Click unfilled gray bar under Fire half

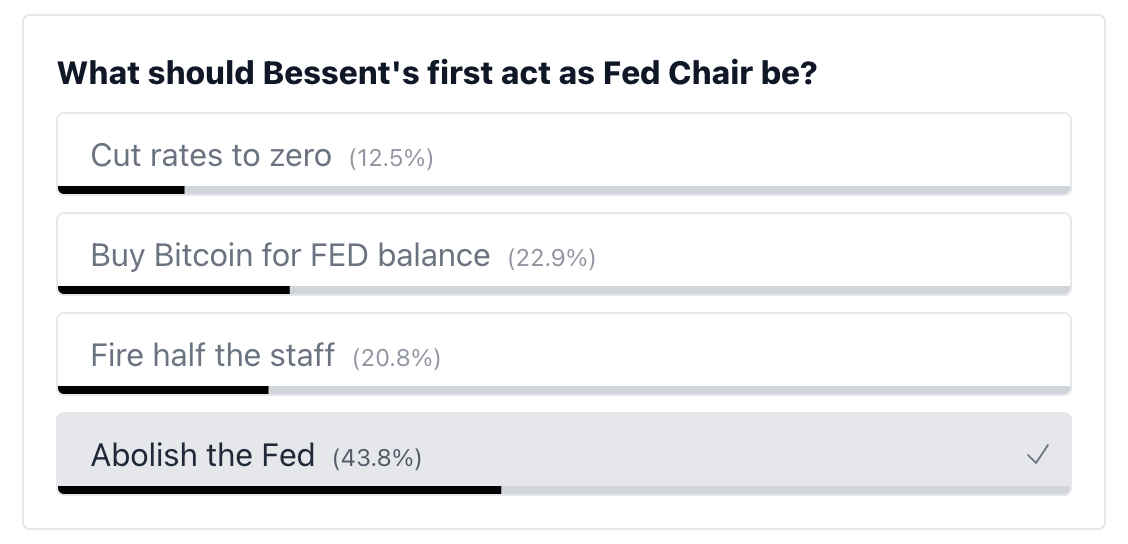pos(669,389)
